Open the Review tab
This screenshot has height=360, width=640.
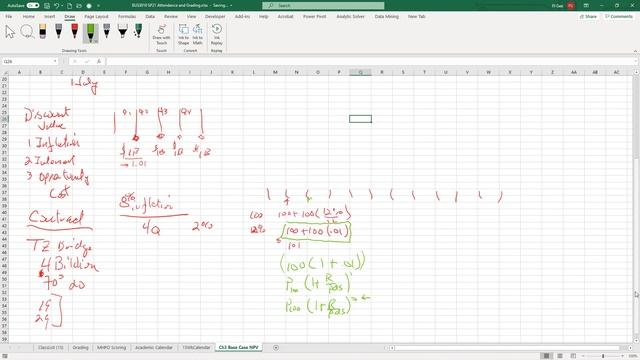pos(171,16)
